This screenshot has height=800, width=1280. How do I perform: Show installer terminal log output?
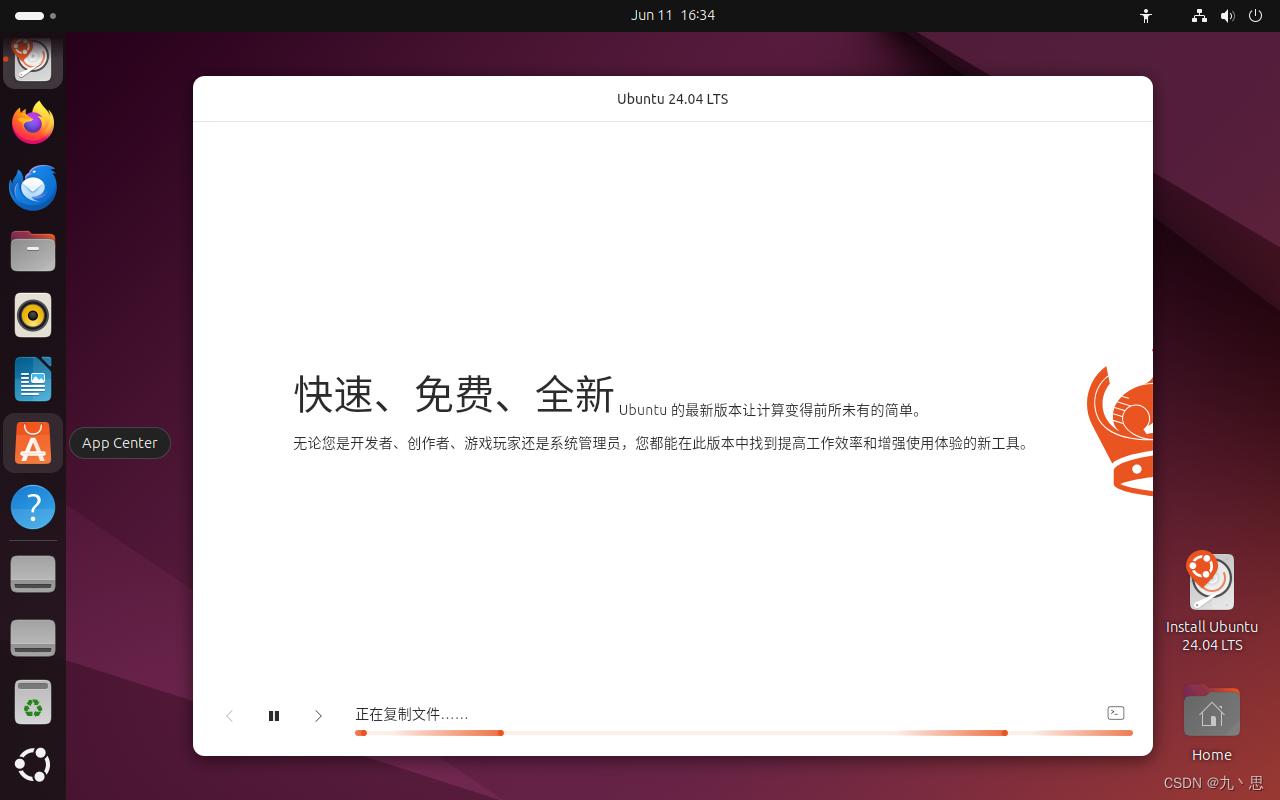1116,713
